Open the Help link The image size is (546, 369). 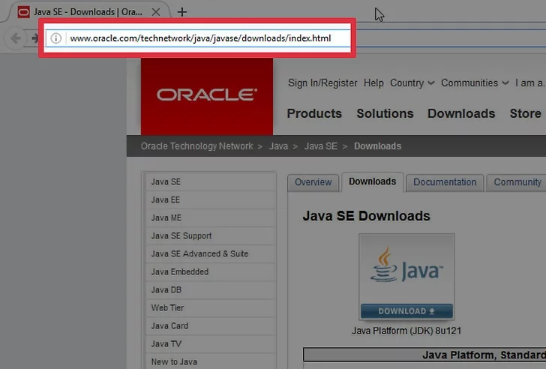(374, 83)
